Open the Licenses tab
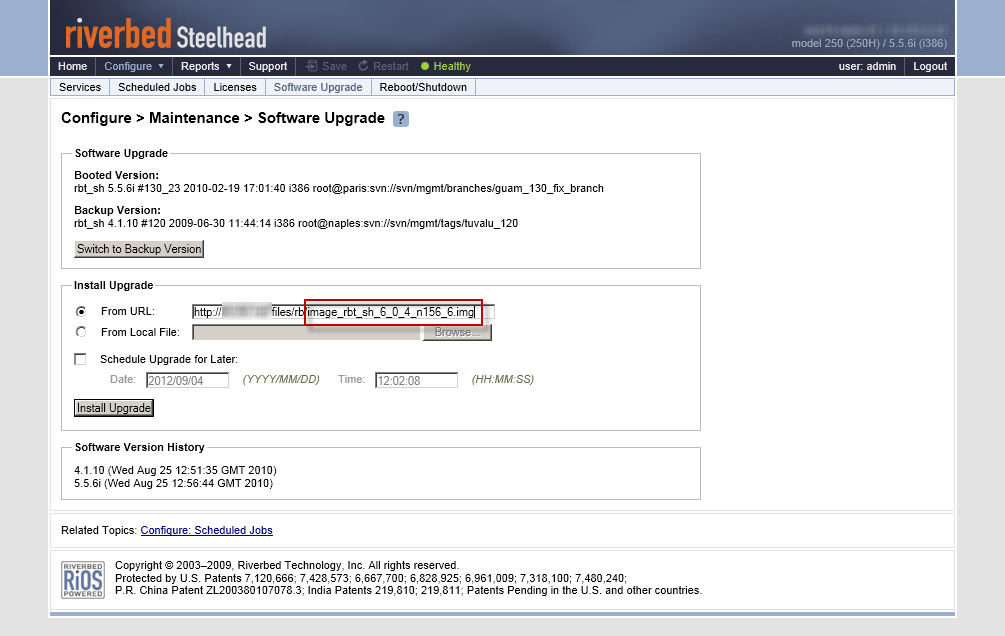Viewport: 1005px width, 636px height. [235, 87]
